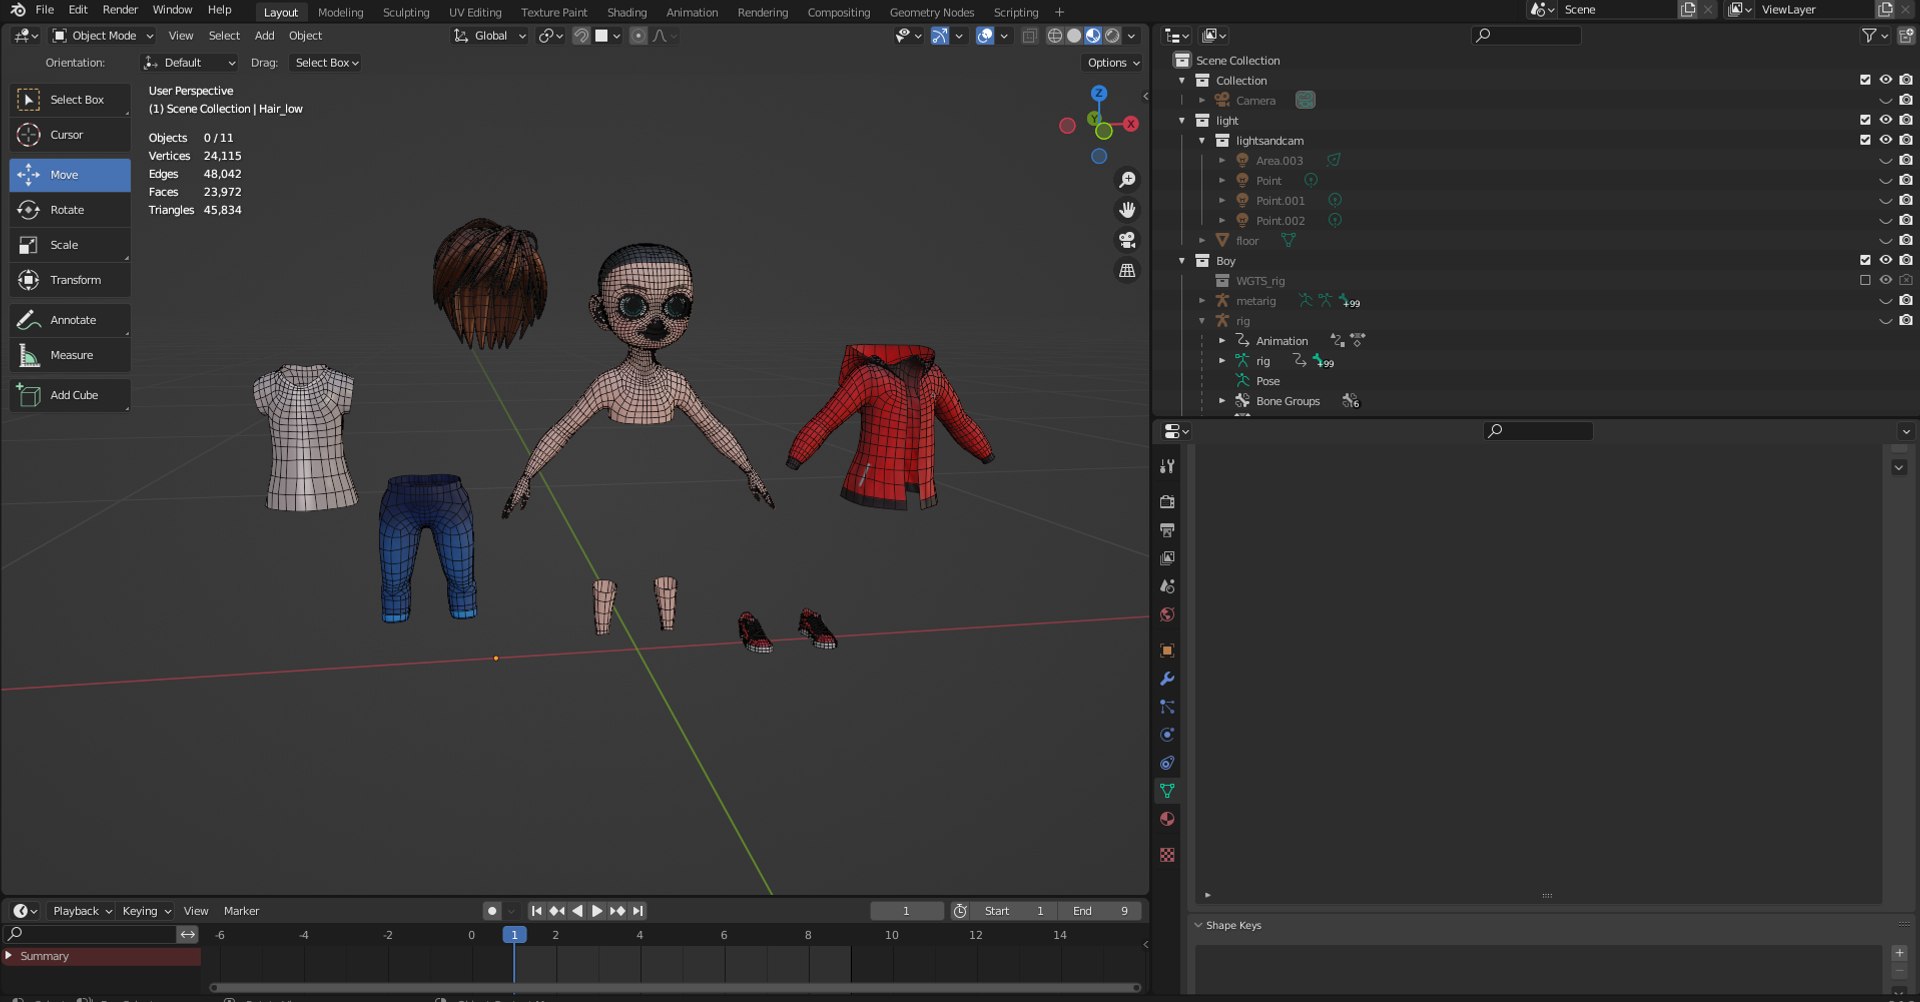Open the Render properties tab
Viewport: 1920px width, 1002px height.
coord(1167,501)
